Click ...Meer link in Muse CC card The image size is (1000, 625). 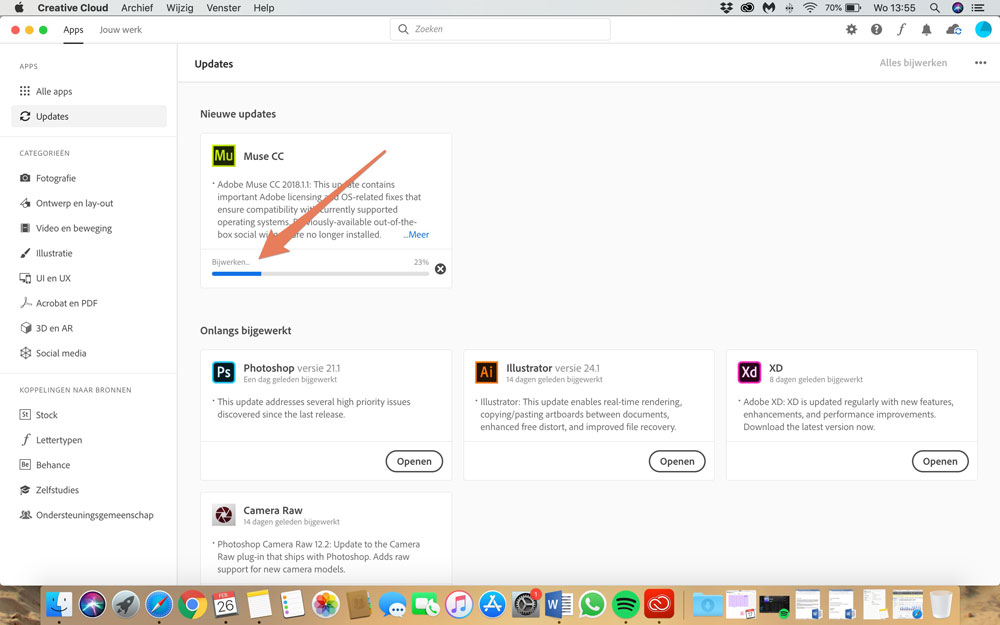416,235
